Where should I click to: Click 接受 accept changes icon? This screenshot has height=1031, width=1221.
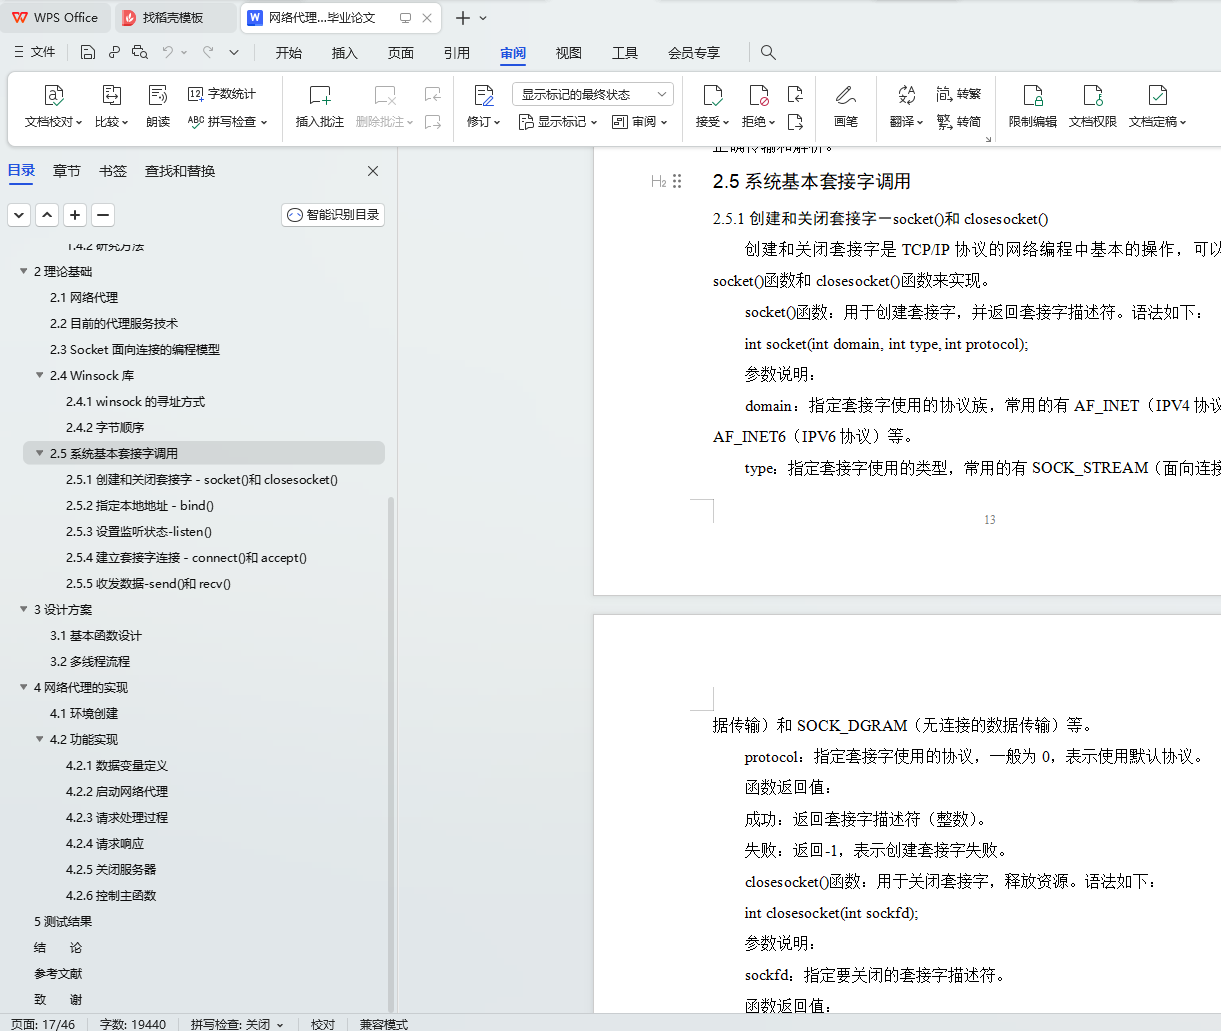713,96
